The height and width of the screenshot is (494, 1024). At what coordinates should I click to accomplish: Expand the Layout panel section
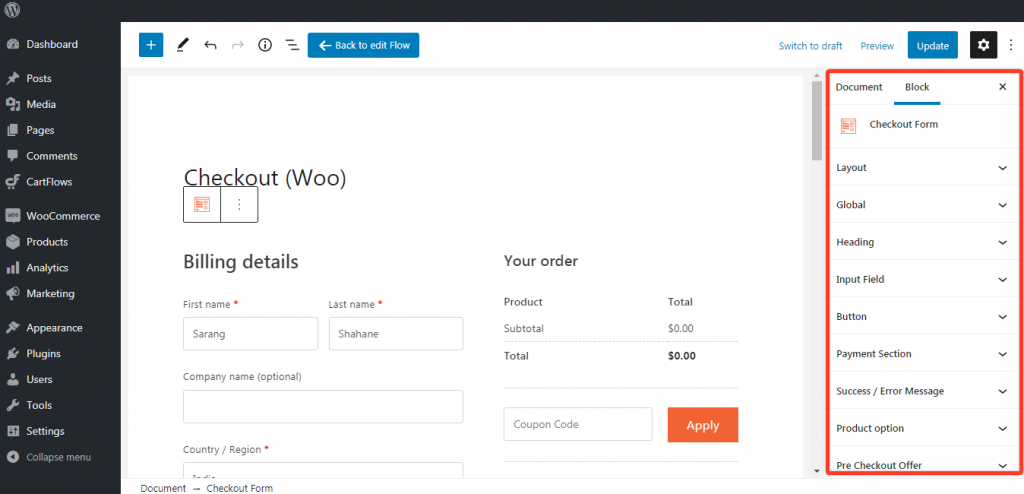(920, 168)
